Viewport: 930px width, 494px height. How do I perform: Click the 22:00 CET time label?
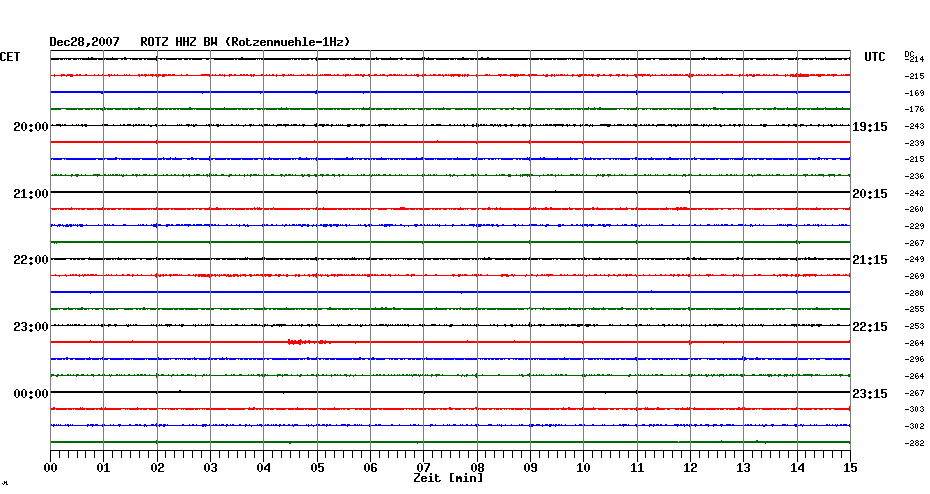coord(31,260)
